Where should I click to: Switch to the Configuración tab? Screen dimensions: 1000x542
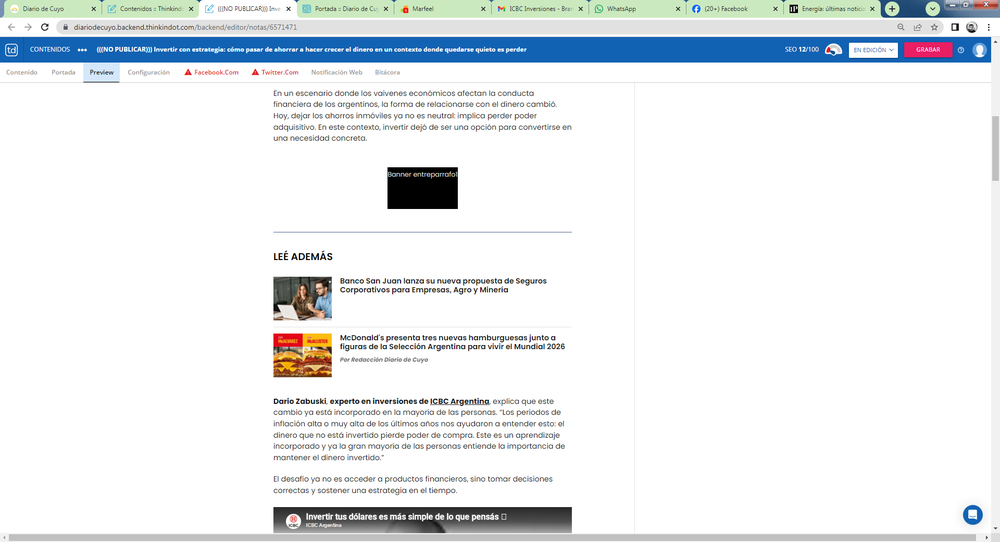coord(148,72)
